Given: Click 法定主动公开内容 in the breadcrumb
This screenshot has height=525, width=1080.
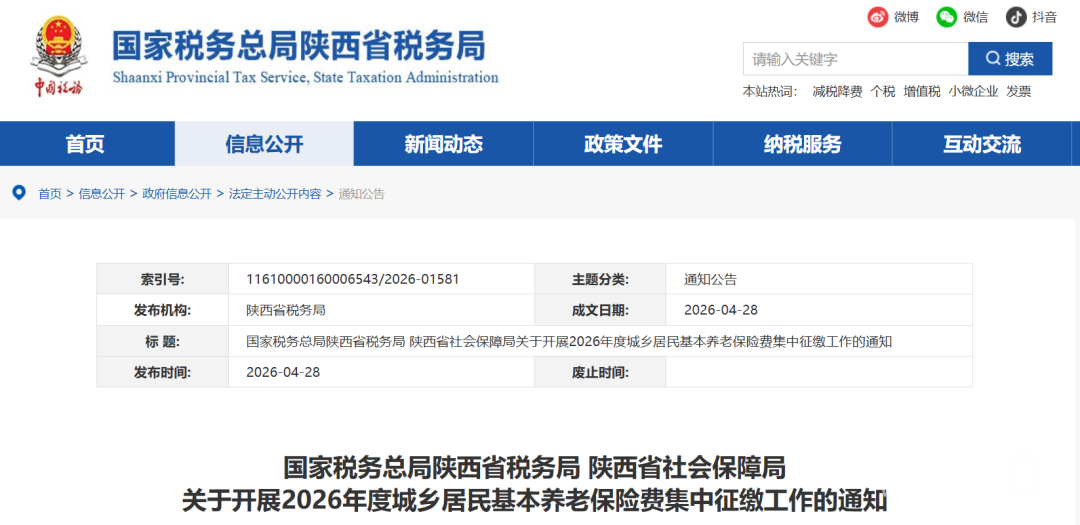Looking at the screenshot, I should [x=275, y=194].
